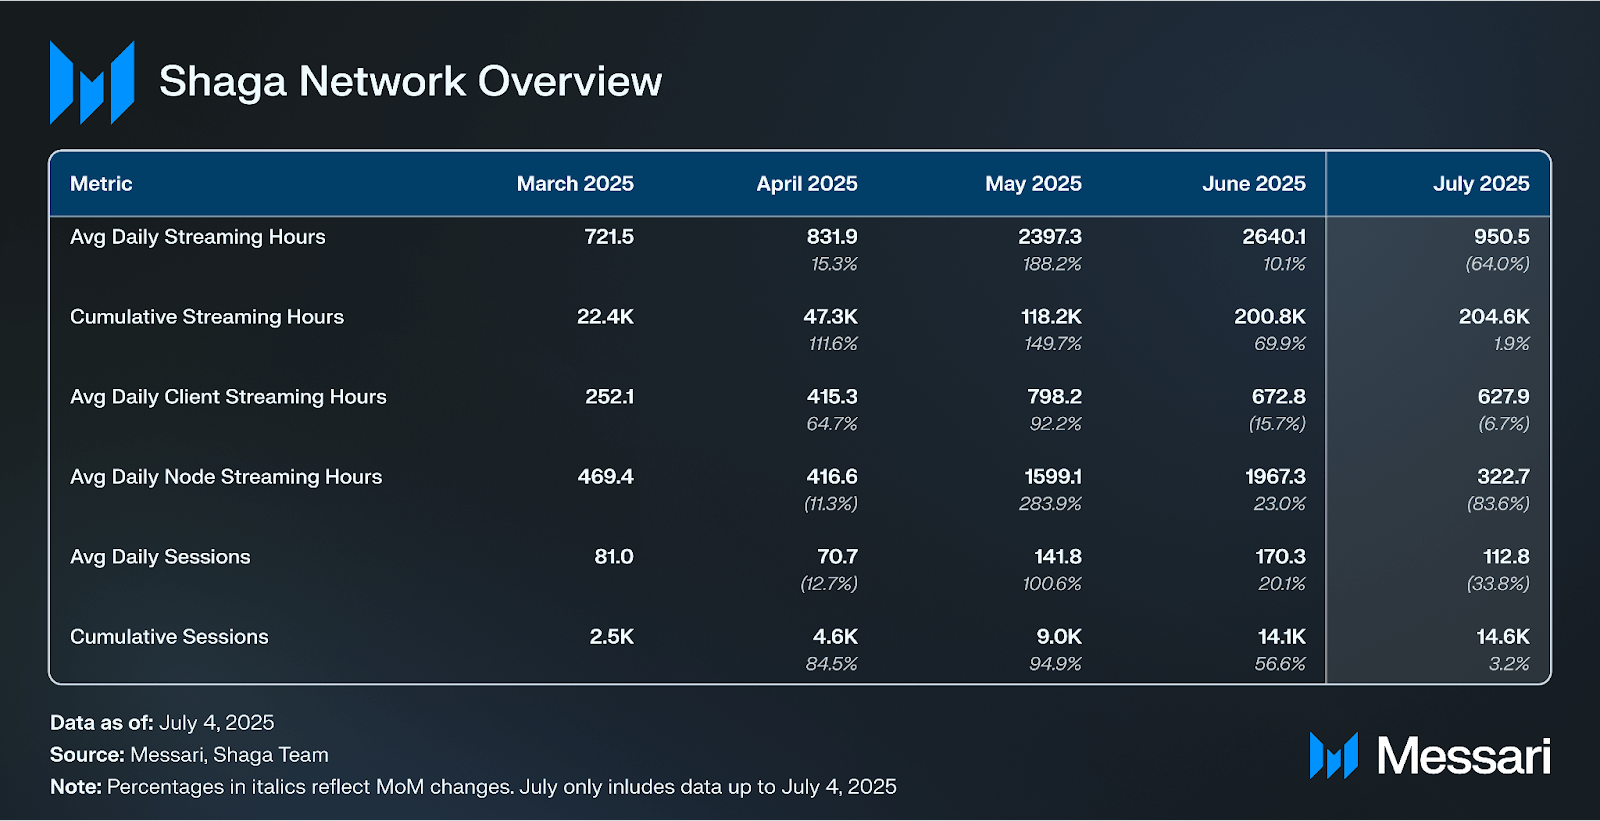Click the (33.8%) change value

point(1498,584)
